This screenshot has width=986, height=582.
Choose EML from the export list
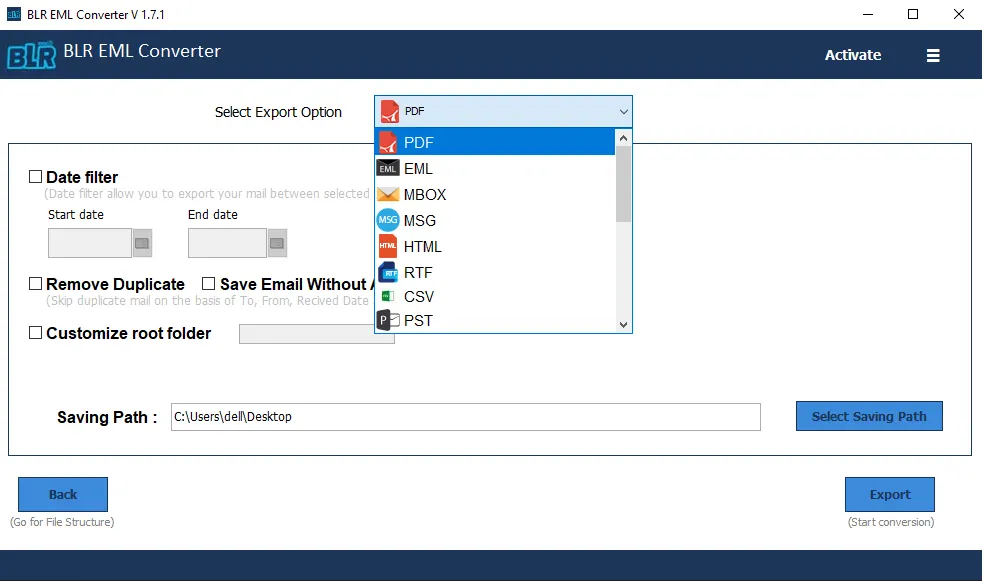495,168
